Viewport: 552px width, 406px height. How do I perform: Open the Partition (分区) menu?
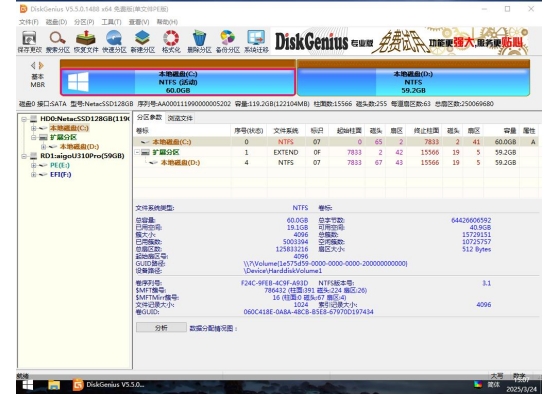84,22
